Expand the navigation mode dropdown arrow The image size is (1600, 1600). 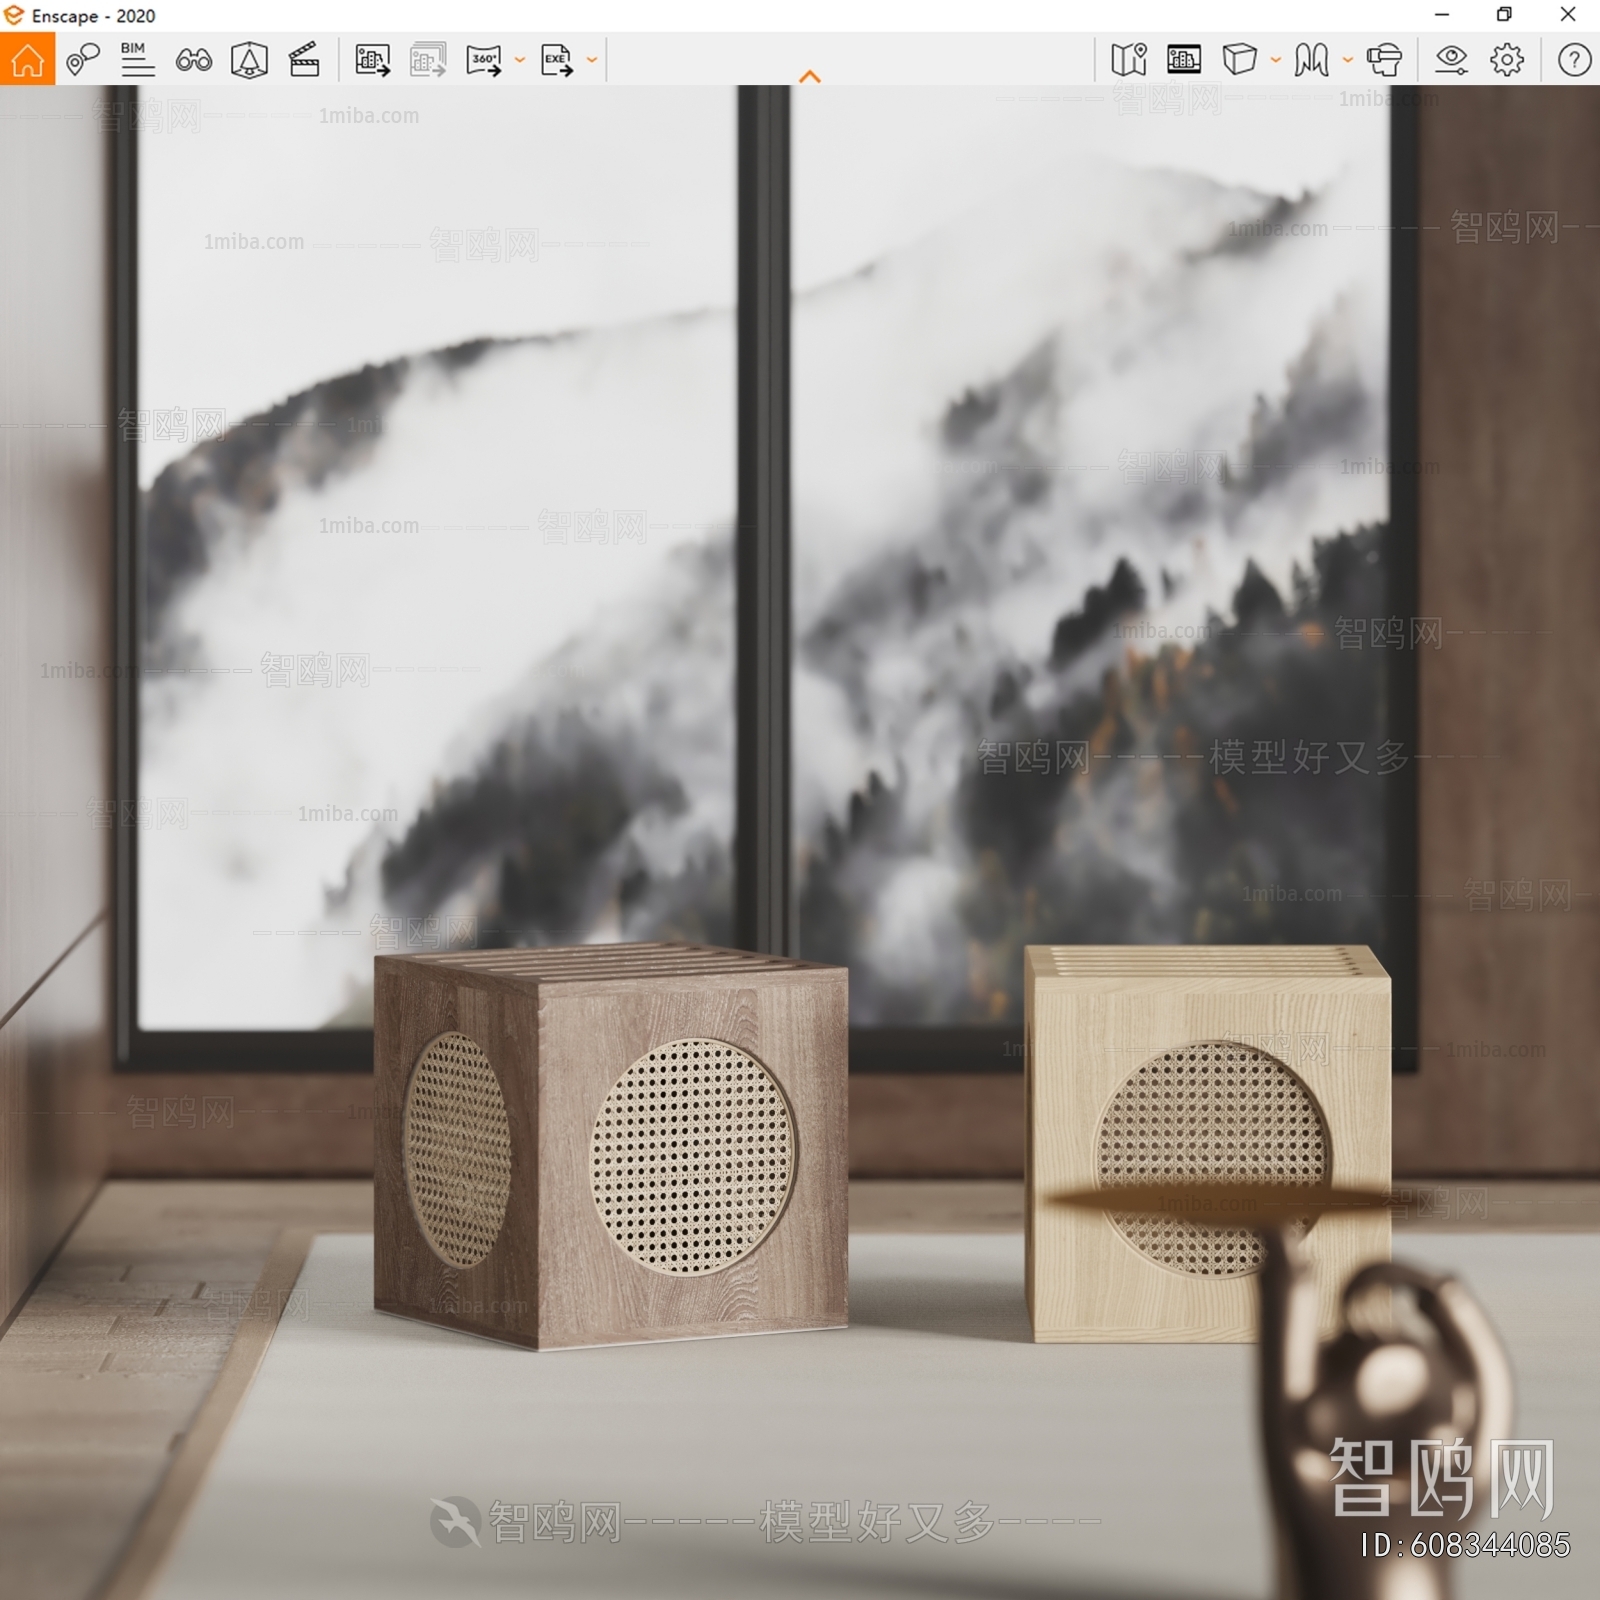tap(1348, 60)
